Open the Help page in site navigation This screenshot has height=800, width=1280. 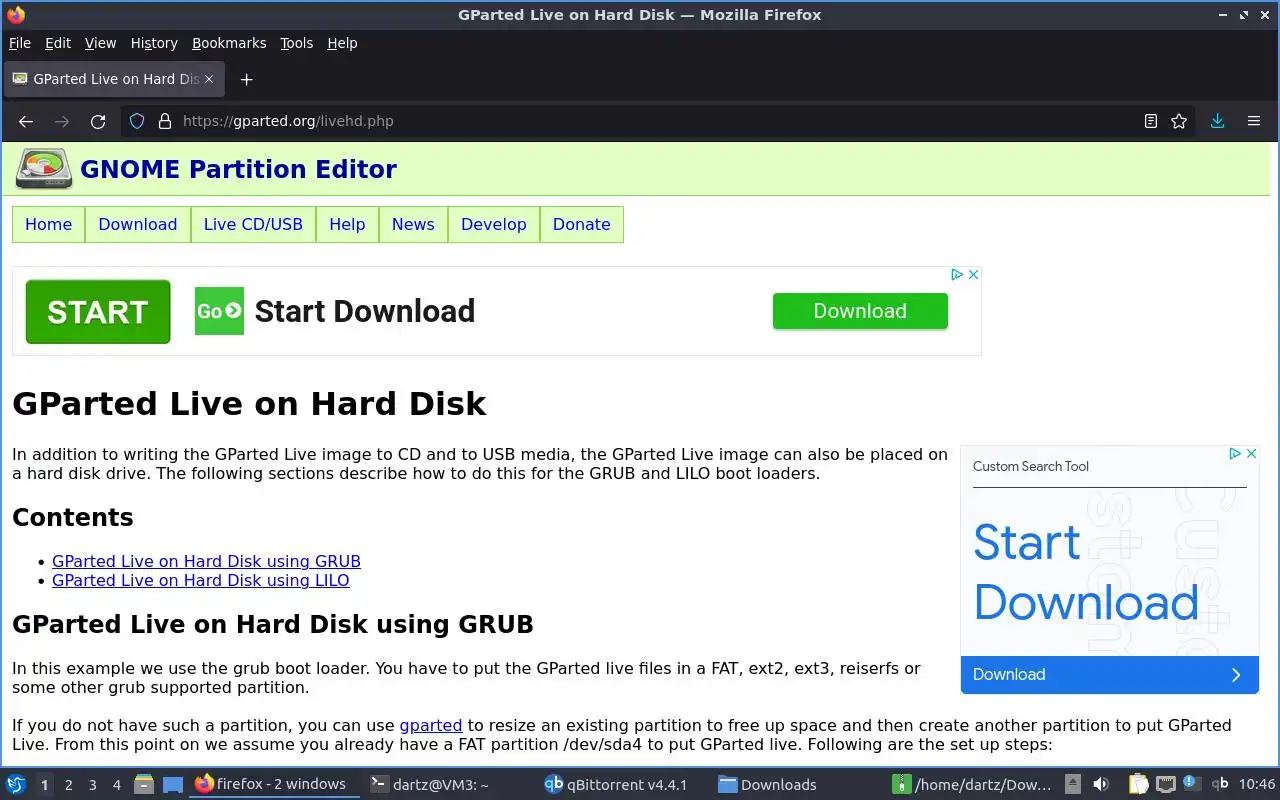point(347,224)
